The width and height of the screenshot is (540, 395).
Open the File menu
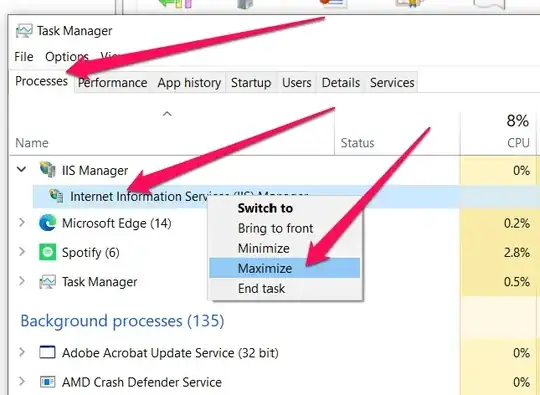tap(24, 56)
